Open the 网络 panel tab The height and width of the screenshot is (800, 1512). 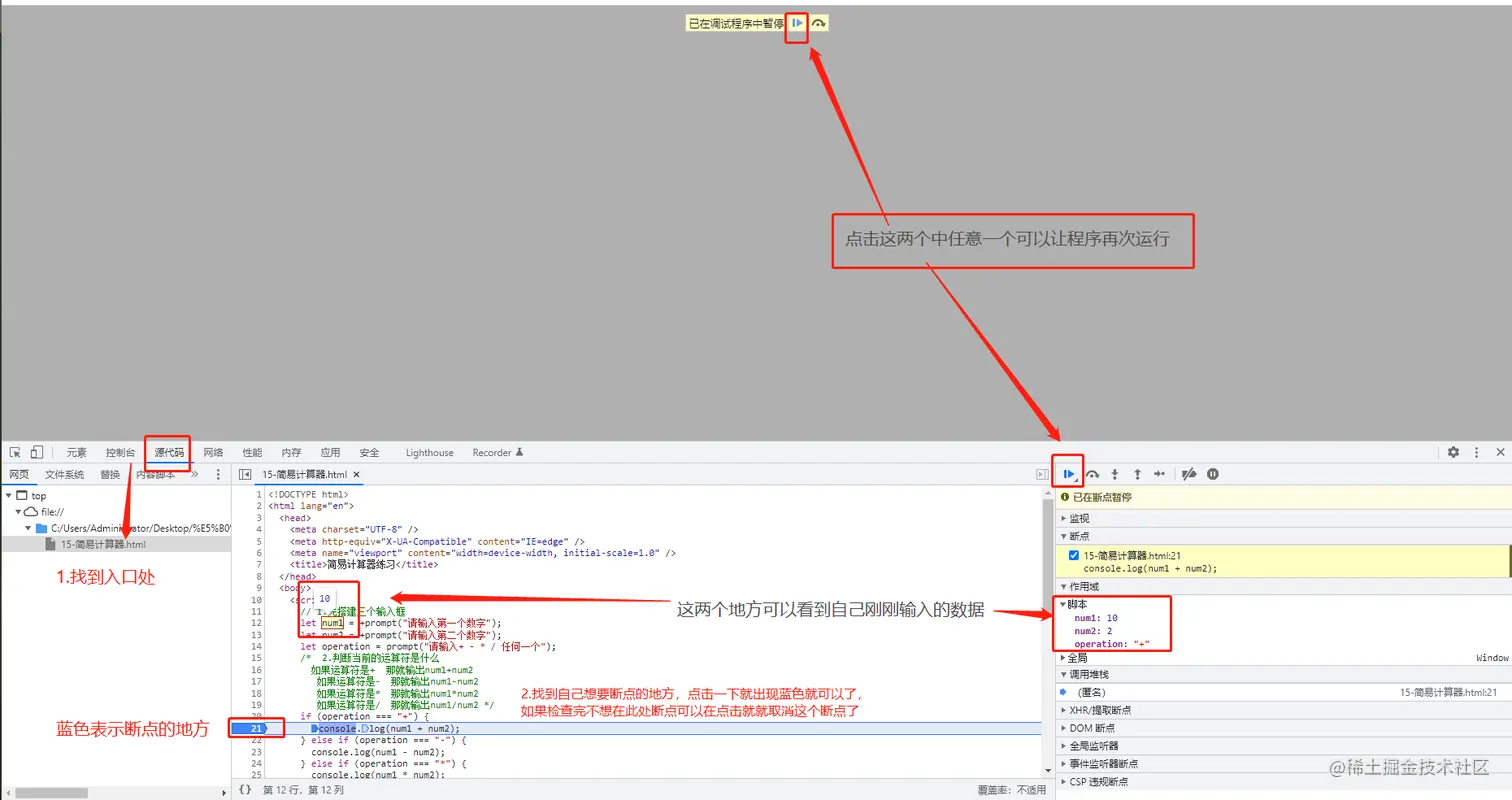(x=212, y=452)
